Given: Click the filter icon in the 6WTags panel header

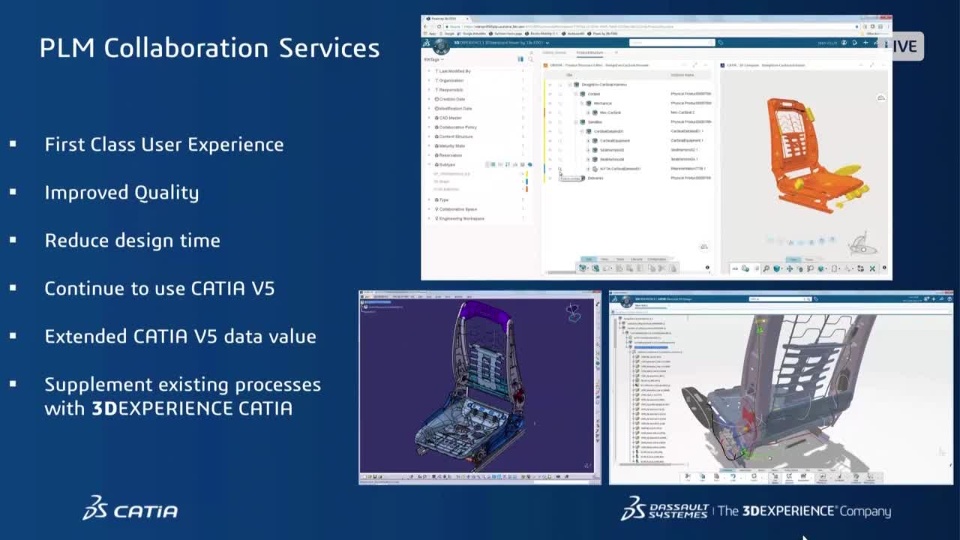Looking at the screenshot, I should click(521, 59).
